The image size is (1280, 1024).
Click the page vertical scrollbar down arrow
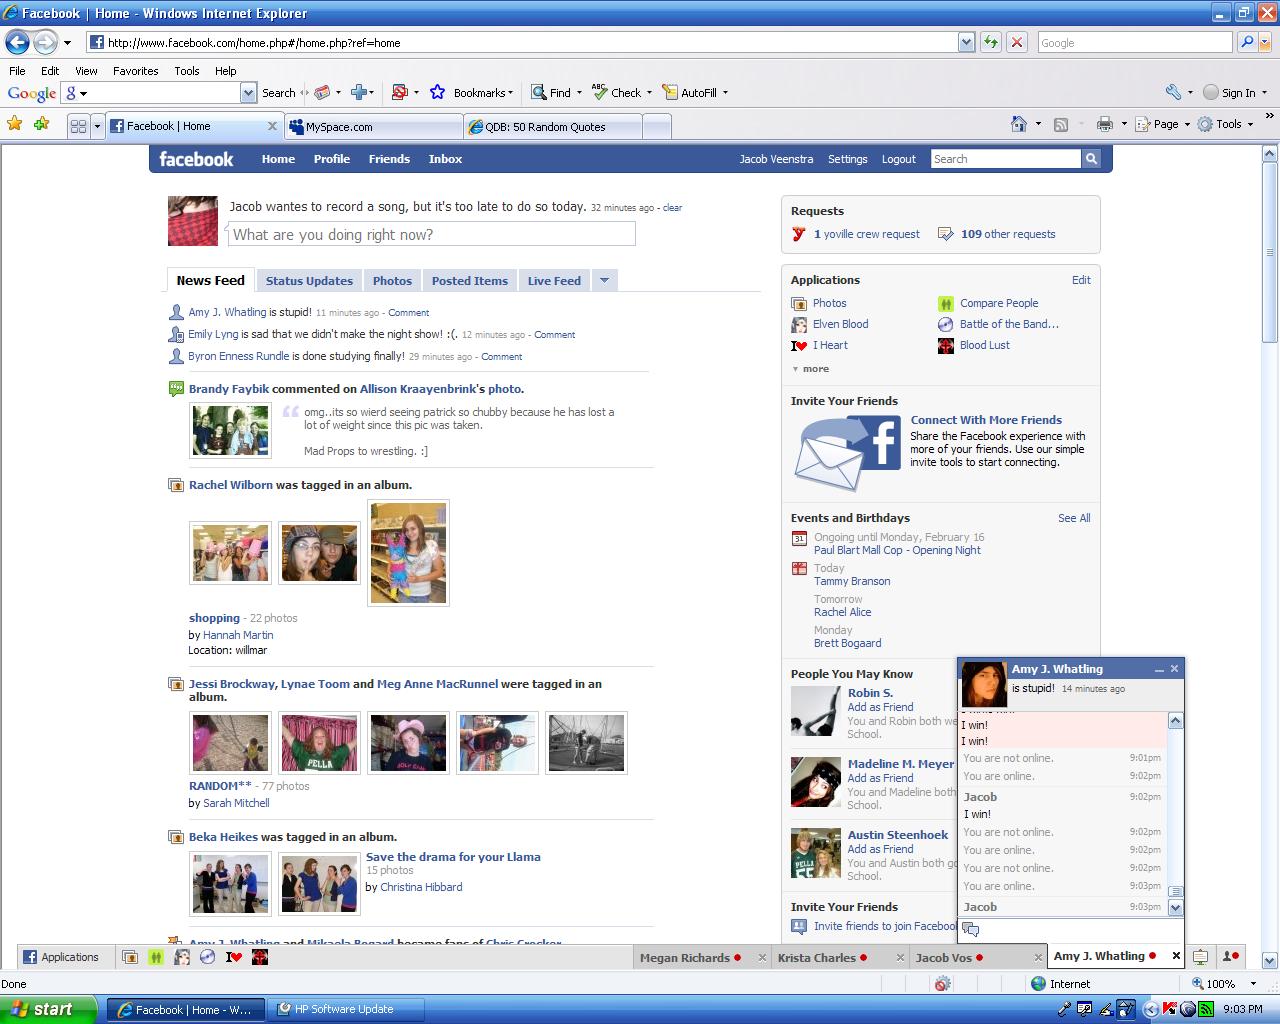(1270, 960)
